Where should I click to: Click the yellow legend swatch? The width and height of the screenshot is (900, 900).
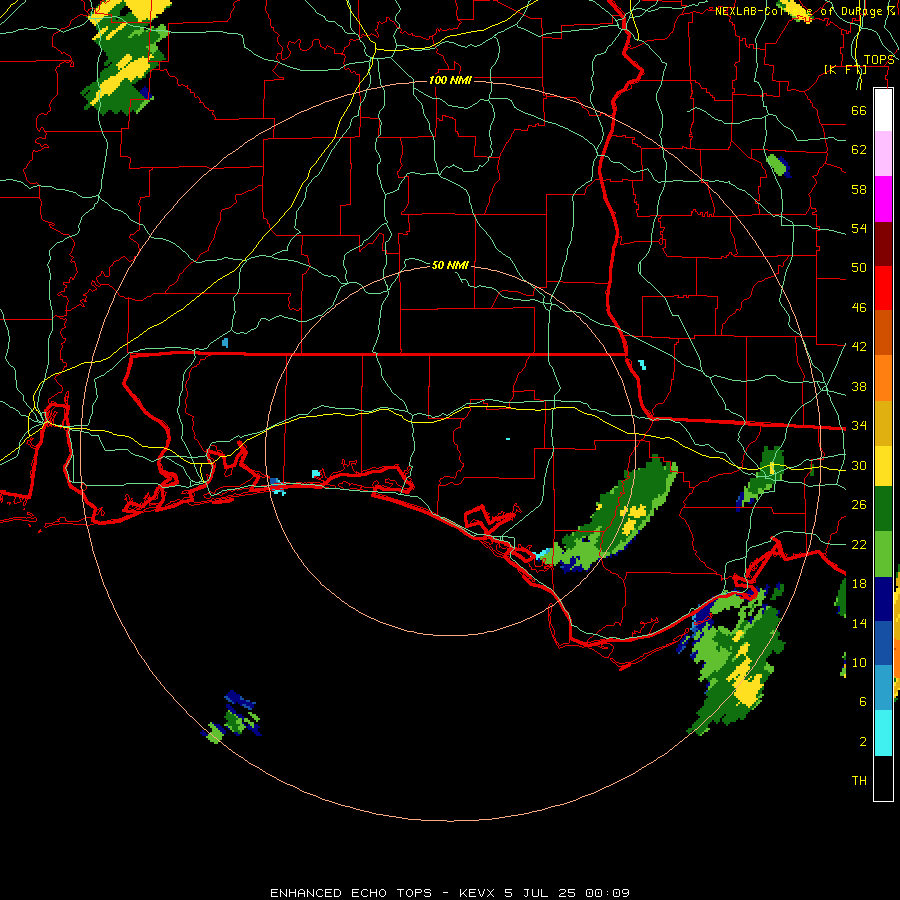tap(883, 466)
